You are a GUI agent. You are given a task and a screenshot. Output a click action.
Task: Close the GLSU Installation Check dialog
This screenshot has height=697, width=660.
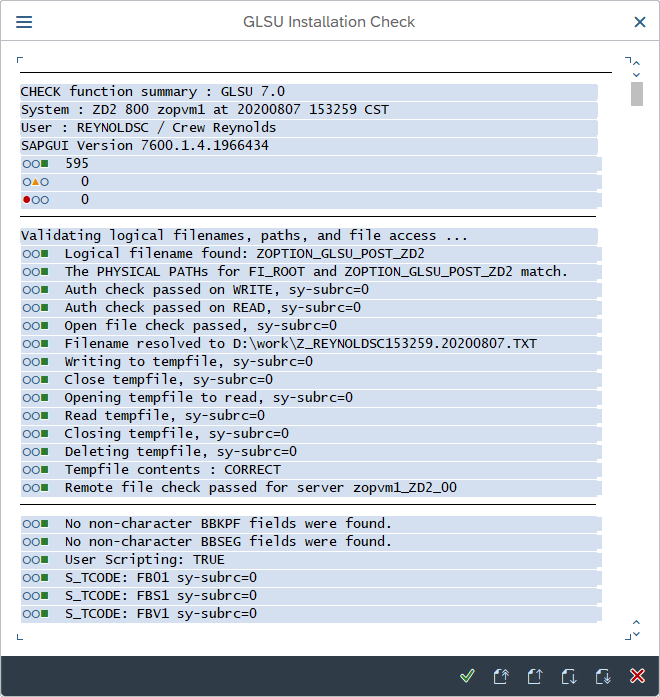tap(640, 22)
